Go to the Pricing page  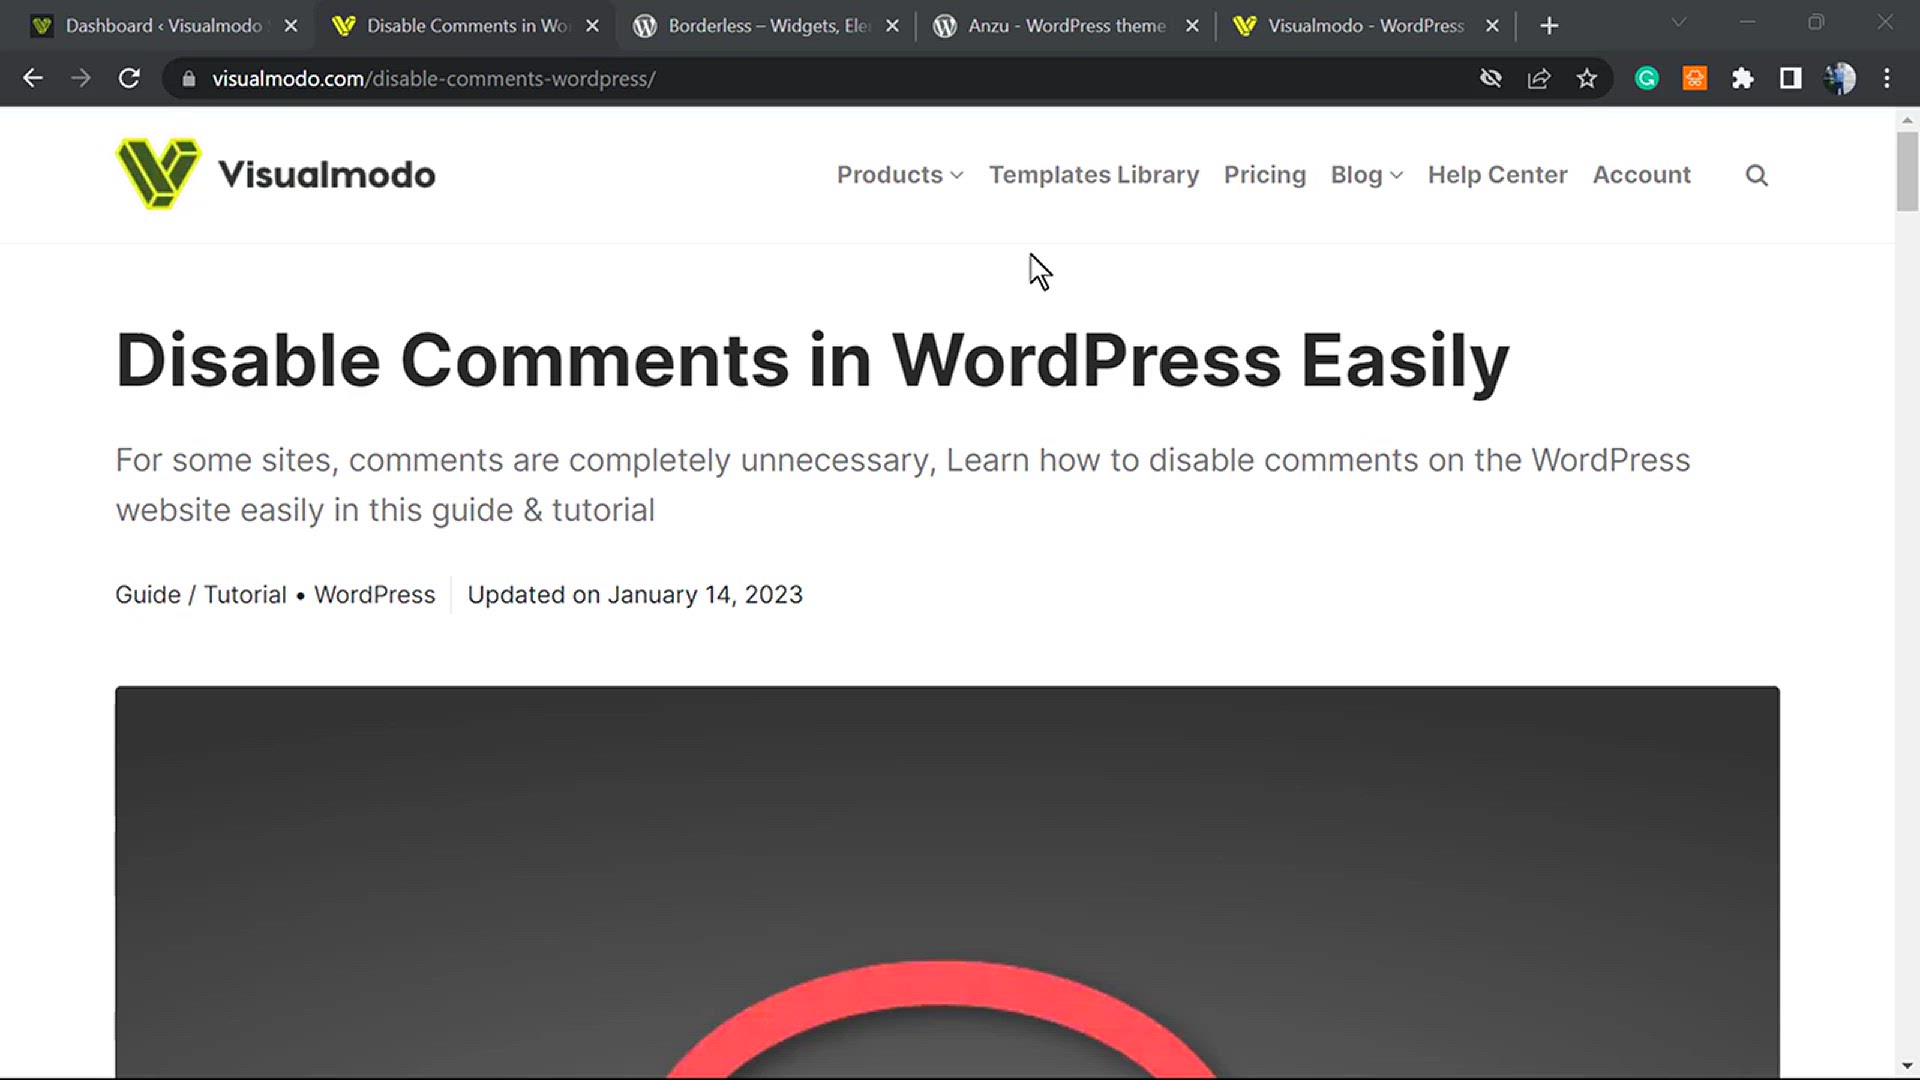point(1264,175)
